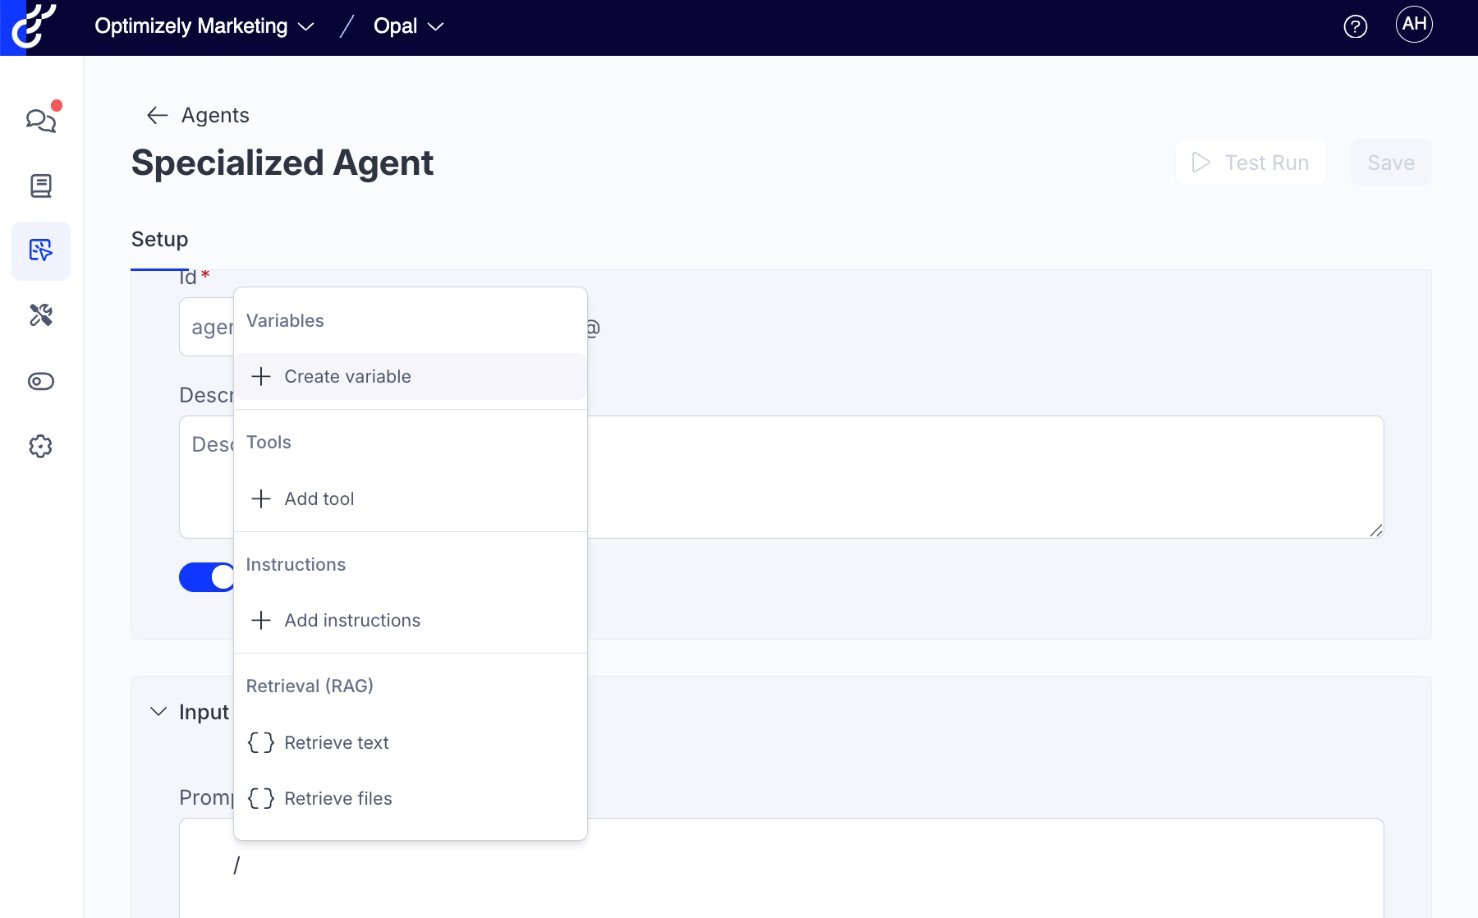Select the Agents sidebar icon
This screenshot has height=918, width=1478.
click(x=41, y=251)
